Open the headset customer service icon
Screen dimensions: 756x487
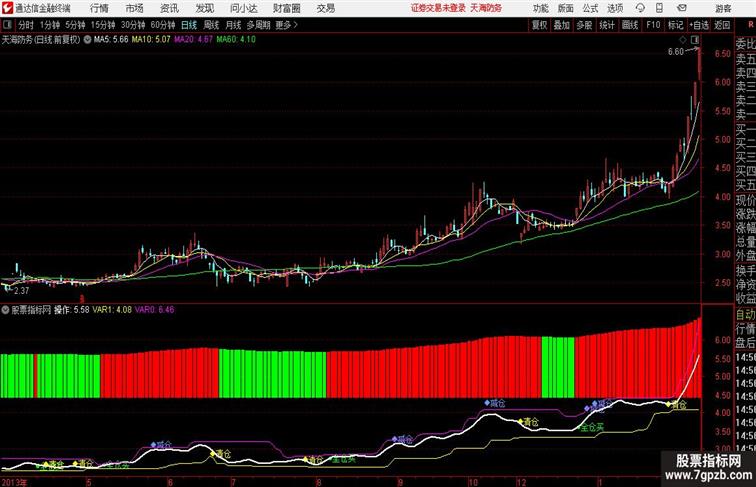pos(640,8)
